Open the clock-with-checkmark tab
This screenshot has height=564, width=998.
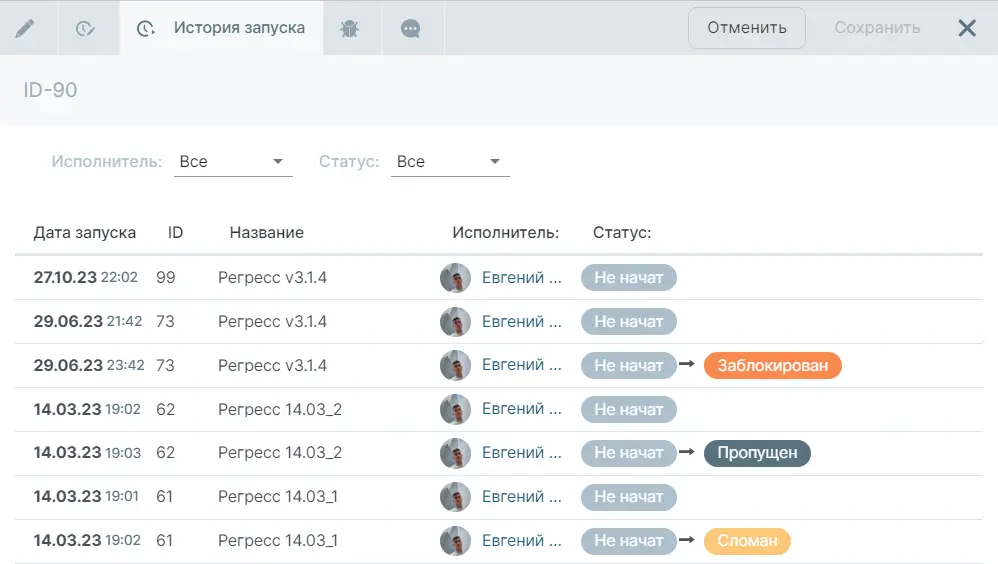coord(85,28)
